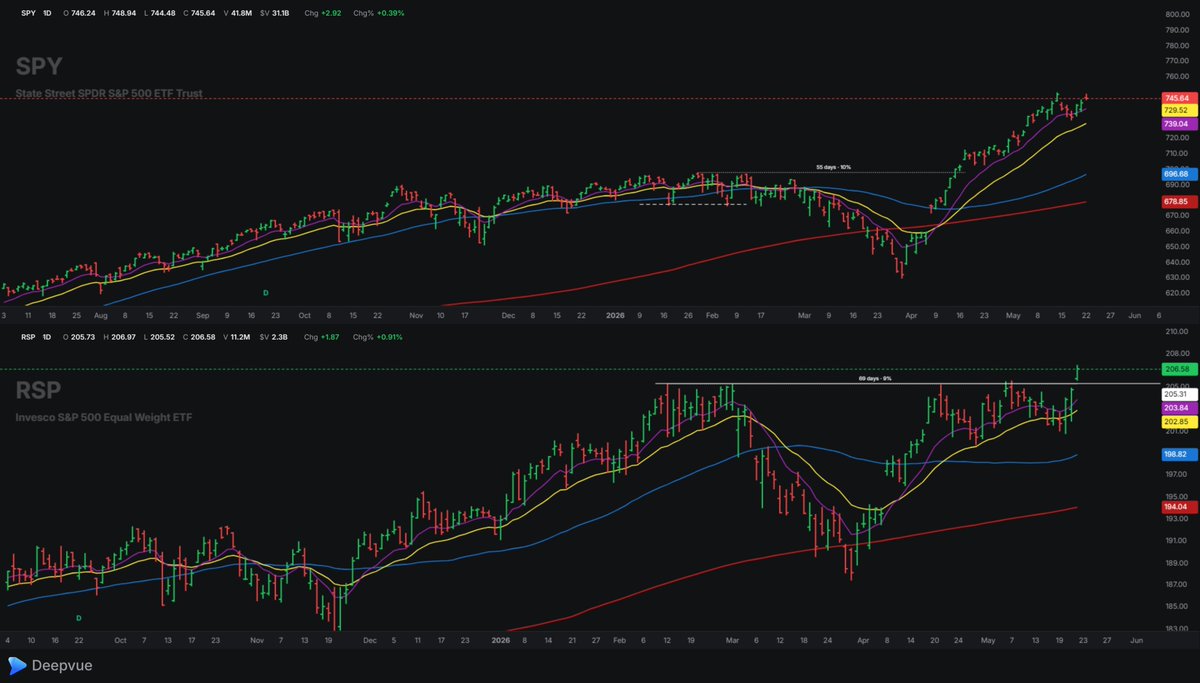Click the SPY low value 744.48
Screen dimensions: 1200x683
point(162,14)
